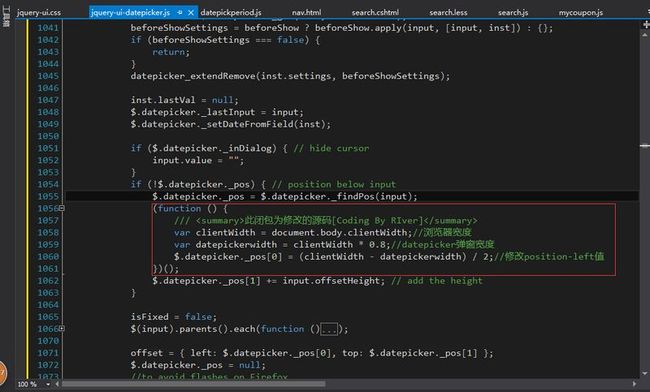Click 'input.value' on line 1052
The height and width of the screenshot is (392, 650).
pyautogui.click(x=182, y=160)
